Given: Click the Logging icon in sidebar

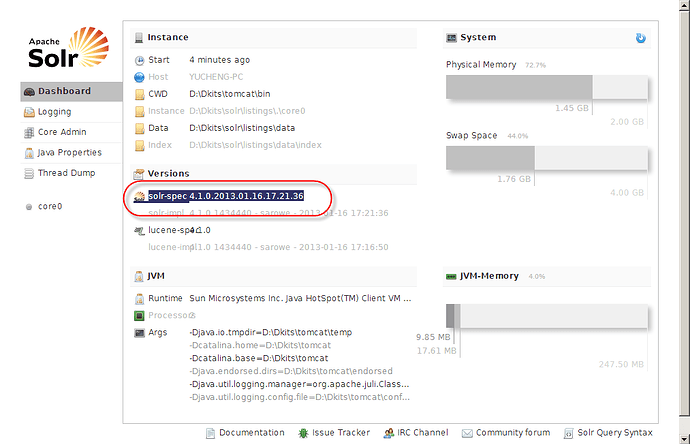Looking at the screenshot, I should click(29, 112).
